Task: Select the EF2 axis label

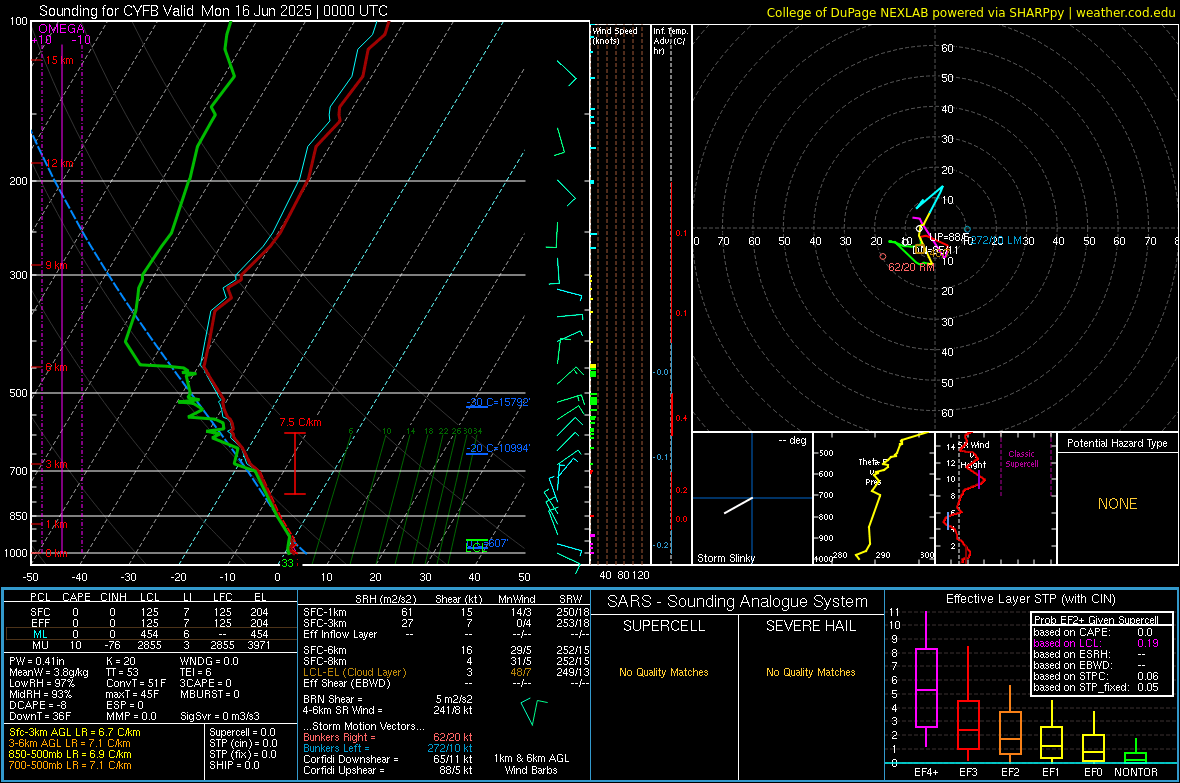Action: point(1010,772)
